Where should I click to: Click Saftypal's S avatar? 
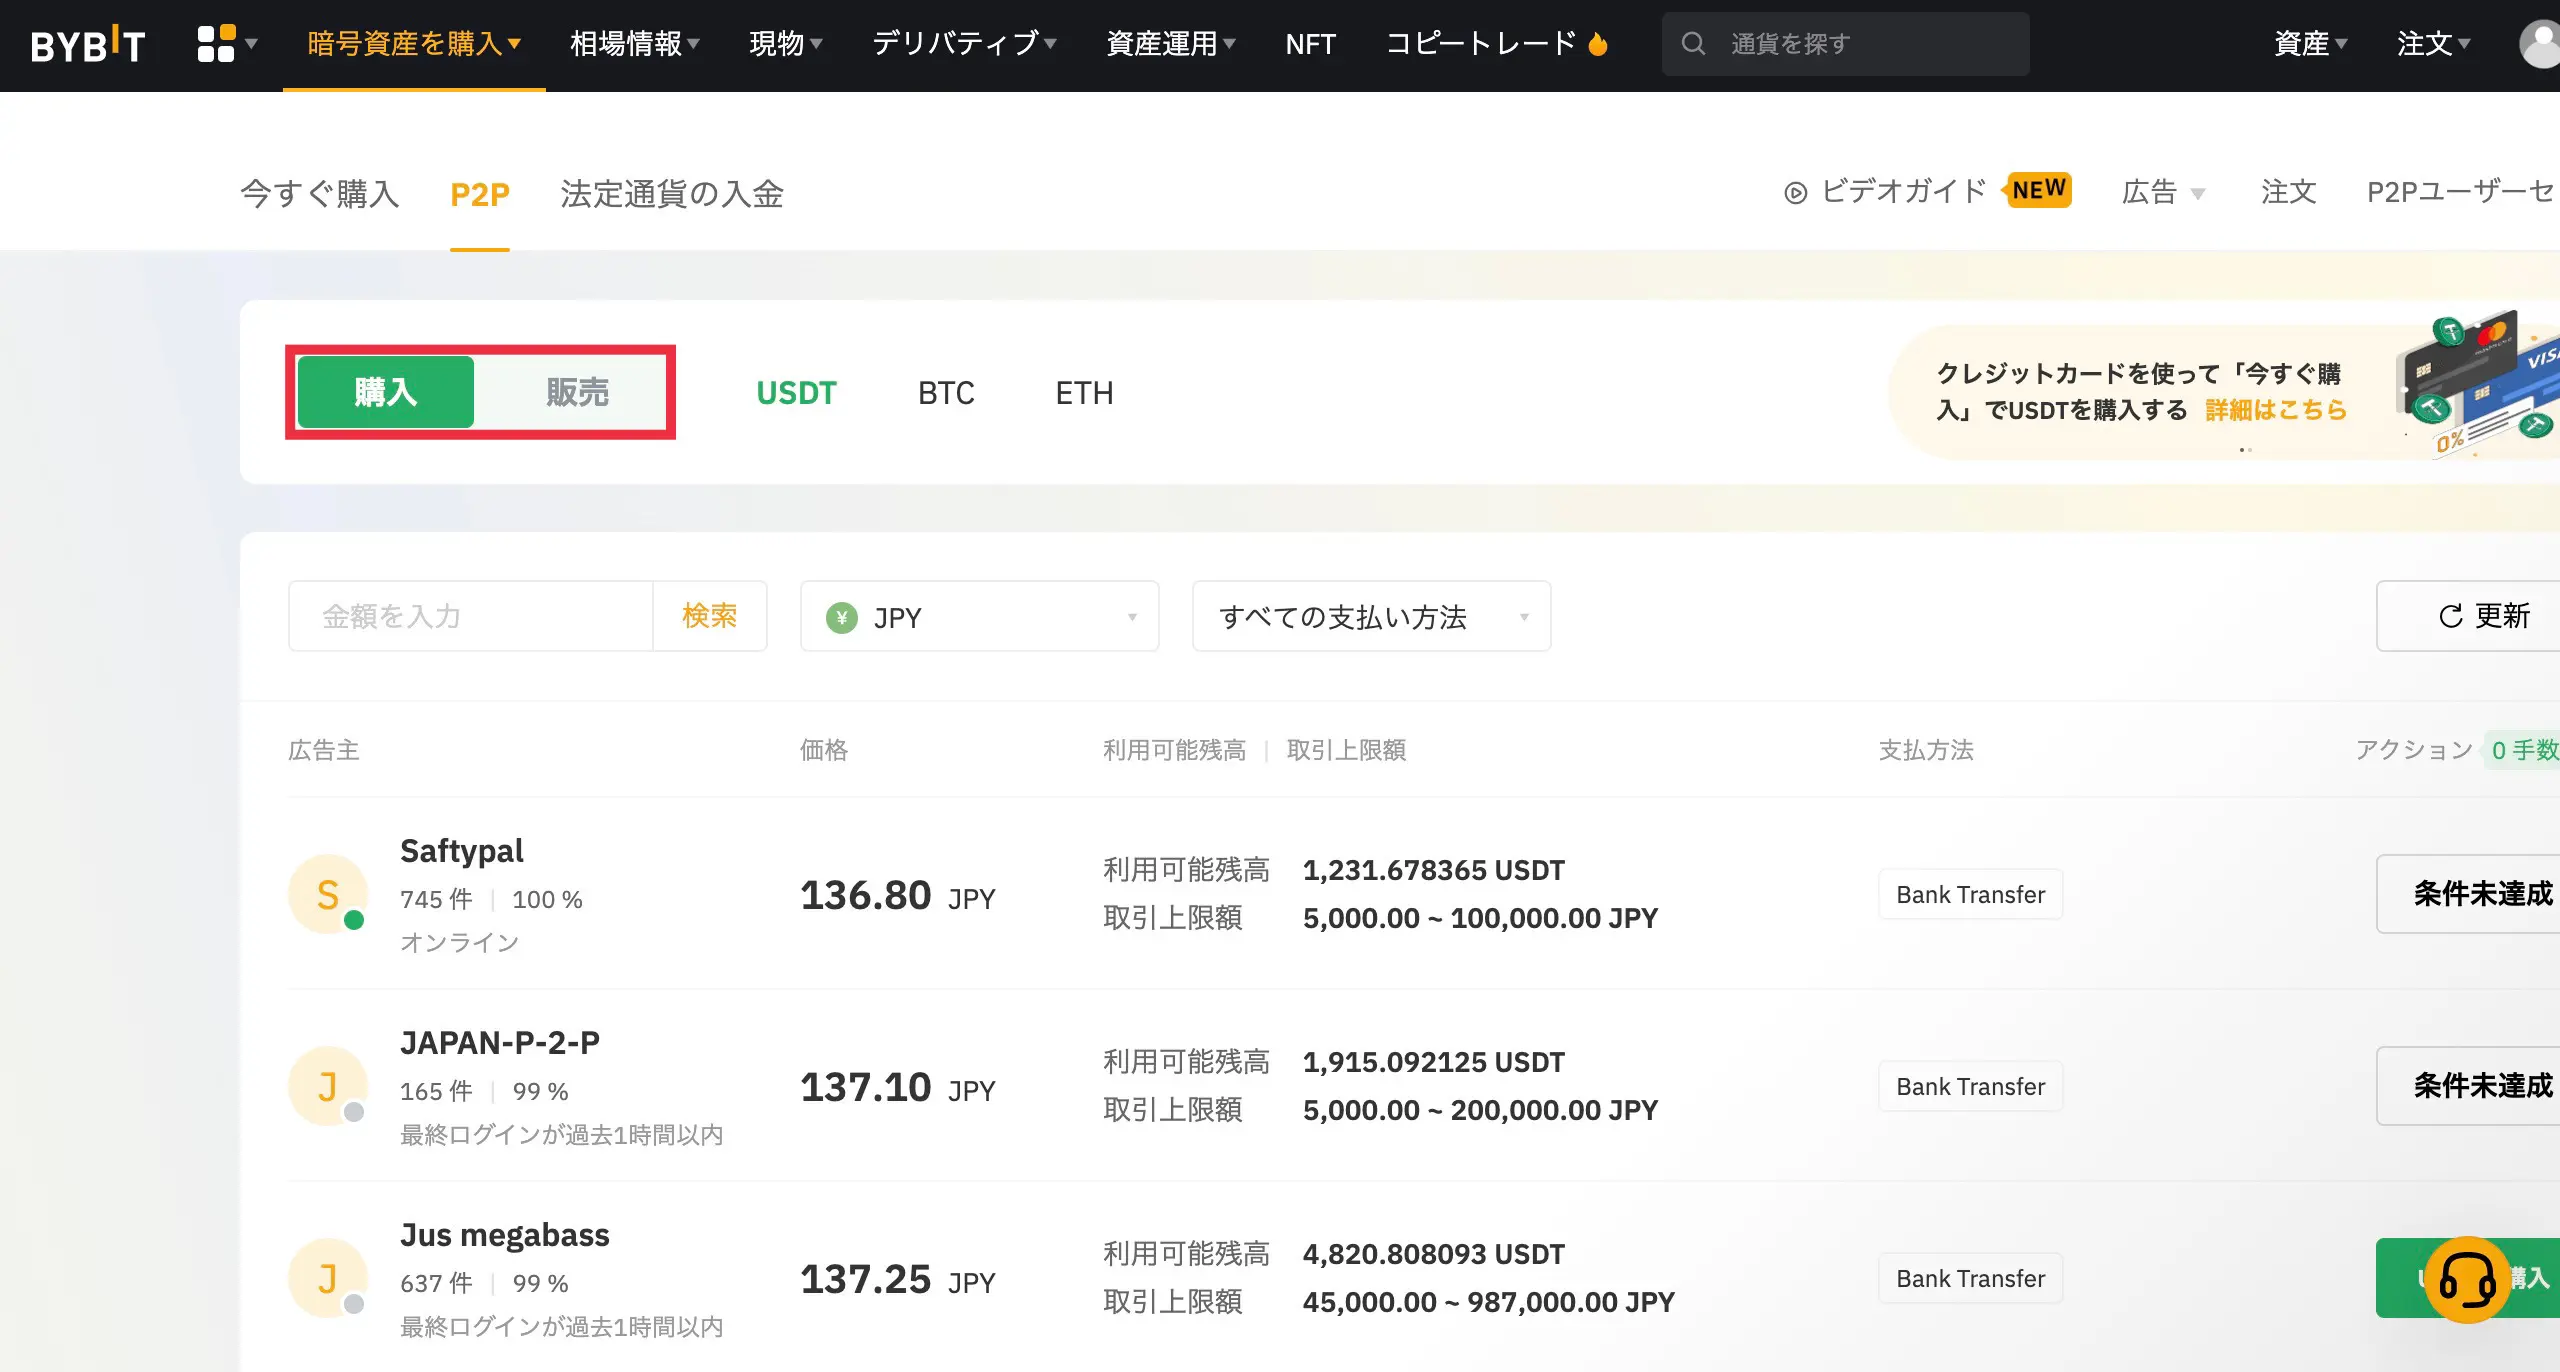328,894
